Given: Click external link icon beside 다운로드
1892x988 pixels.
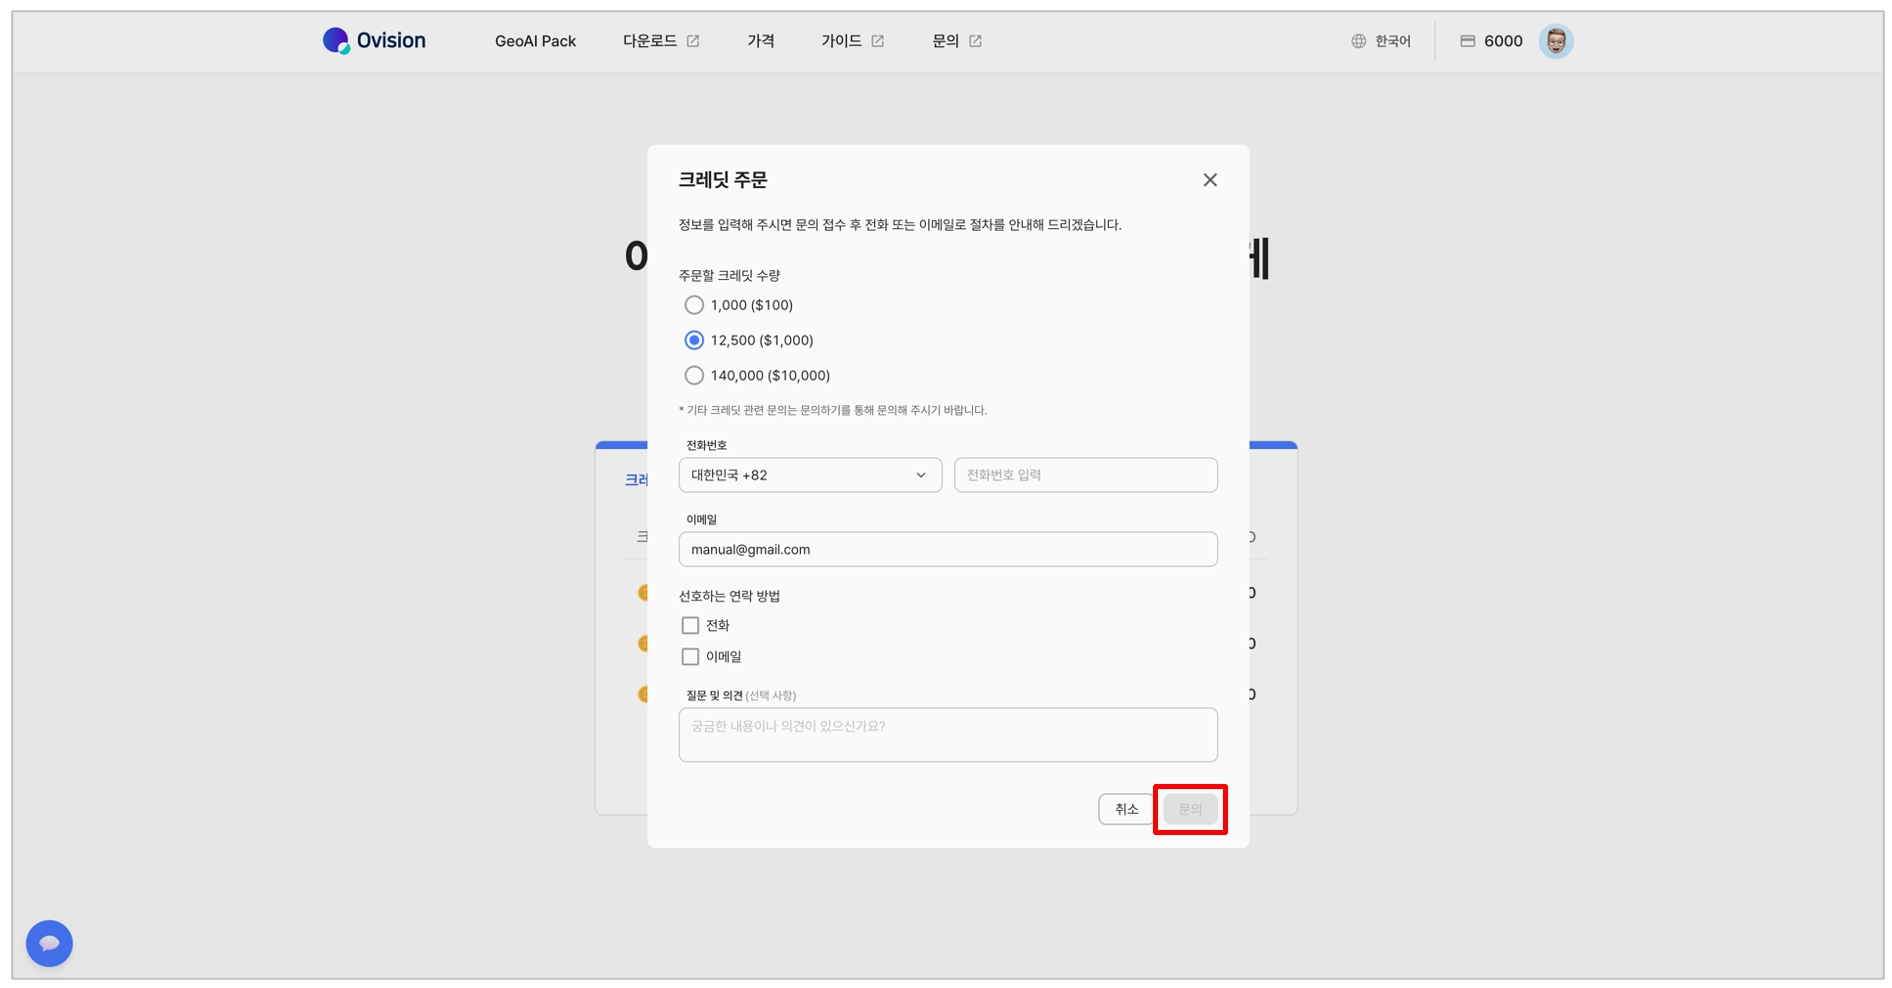Looking at the screenshot, I should tap(693, 41).
